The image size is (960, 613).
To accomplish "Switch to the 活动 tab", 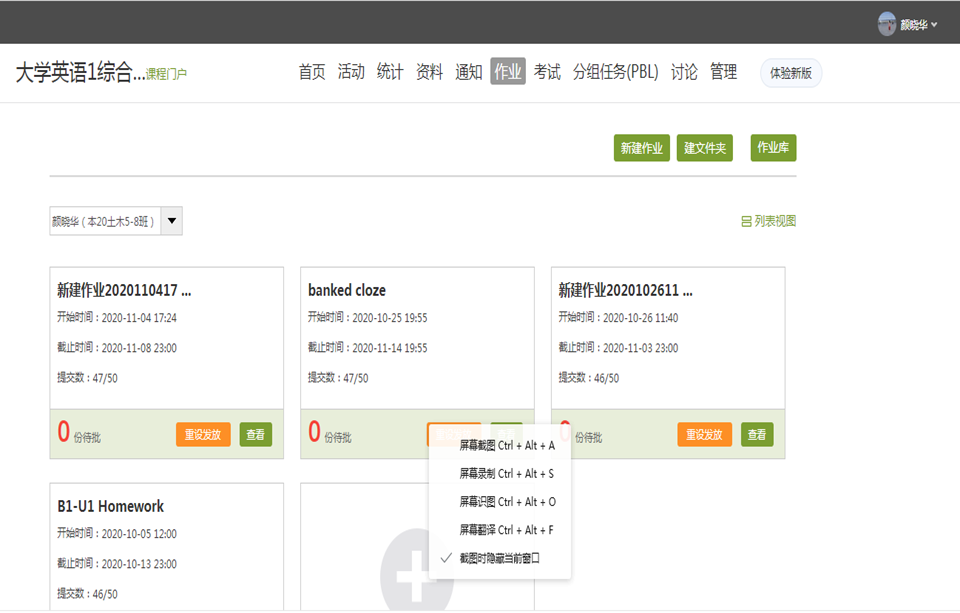I will click(351, 72).
